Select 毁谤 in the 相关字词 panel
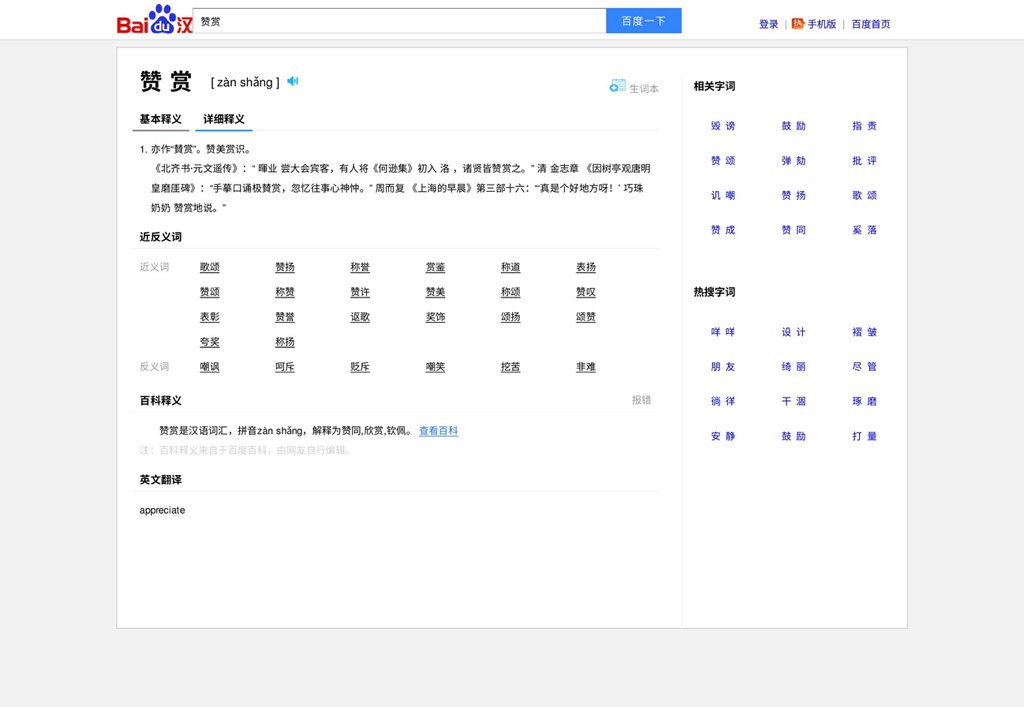The width and height of the screenshot is (1024, 707). [x=722, y=125]
